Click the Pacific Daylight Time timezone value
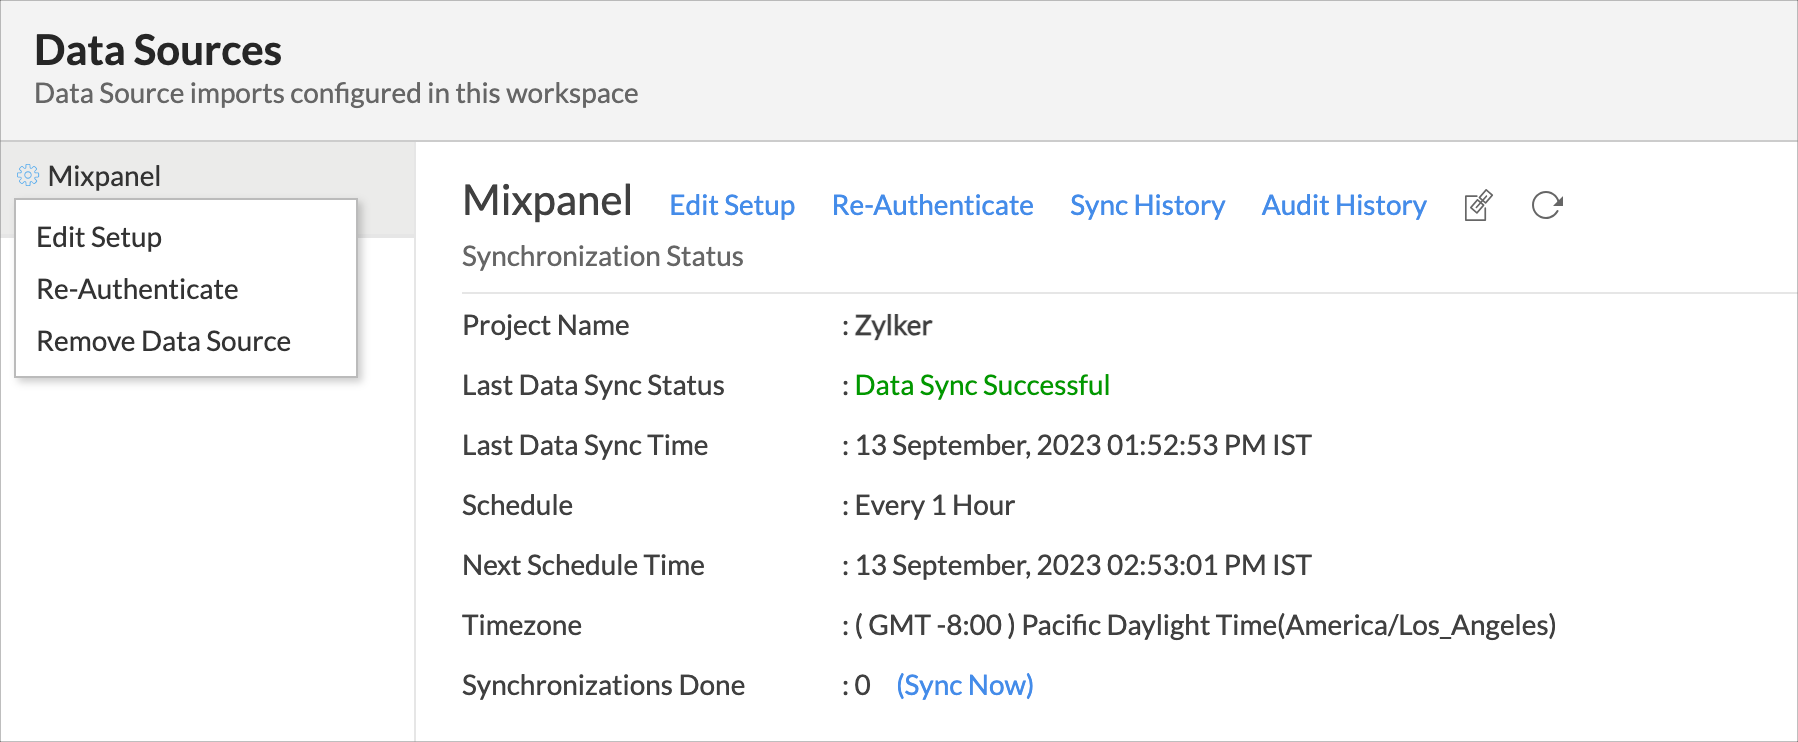 (x=1205, y=625)
